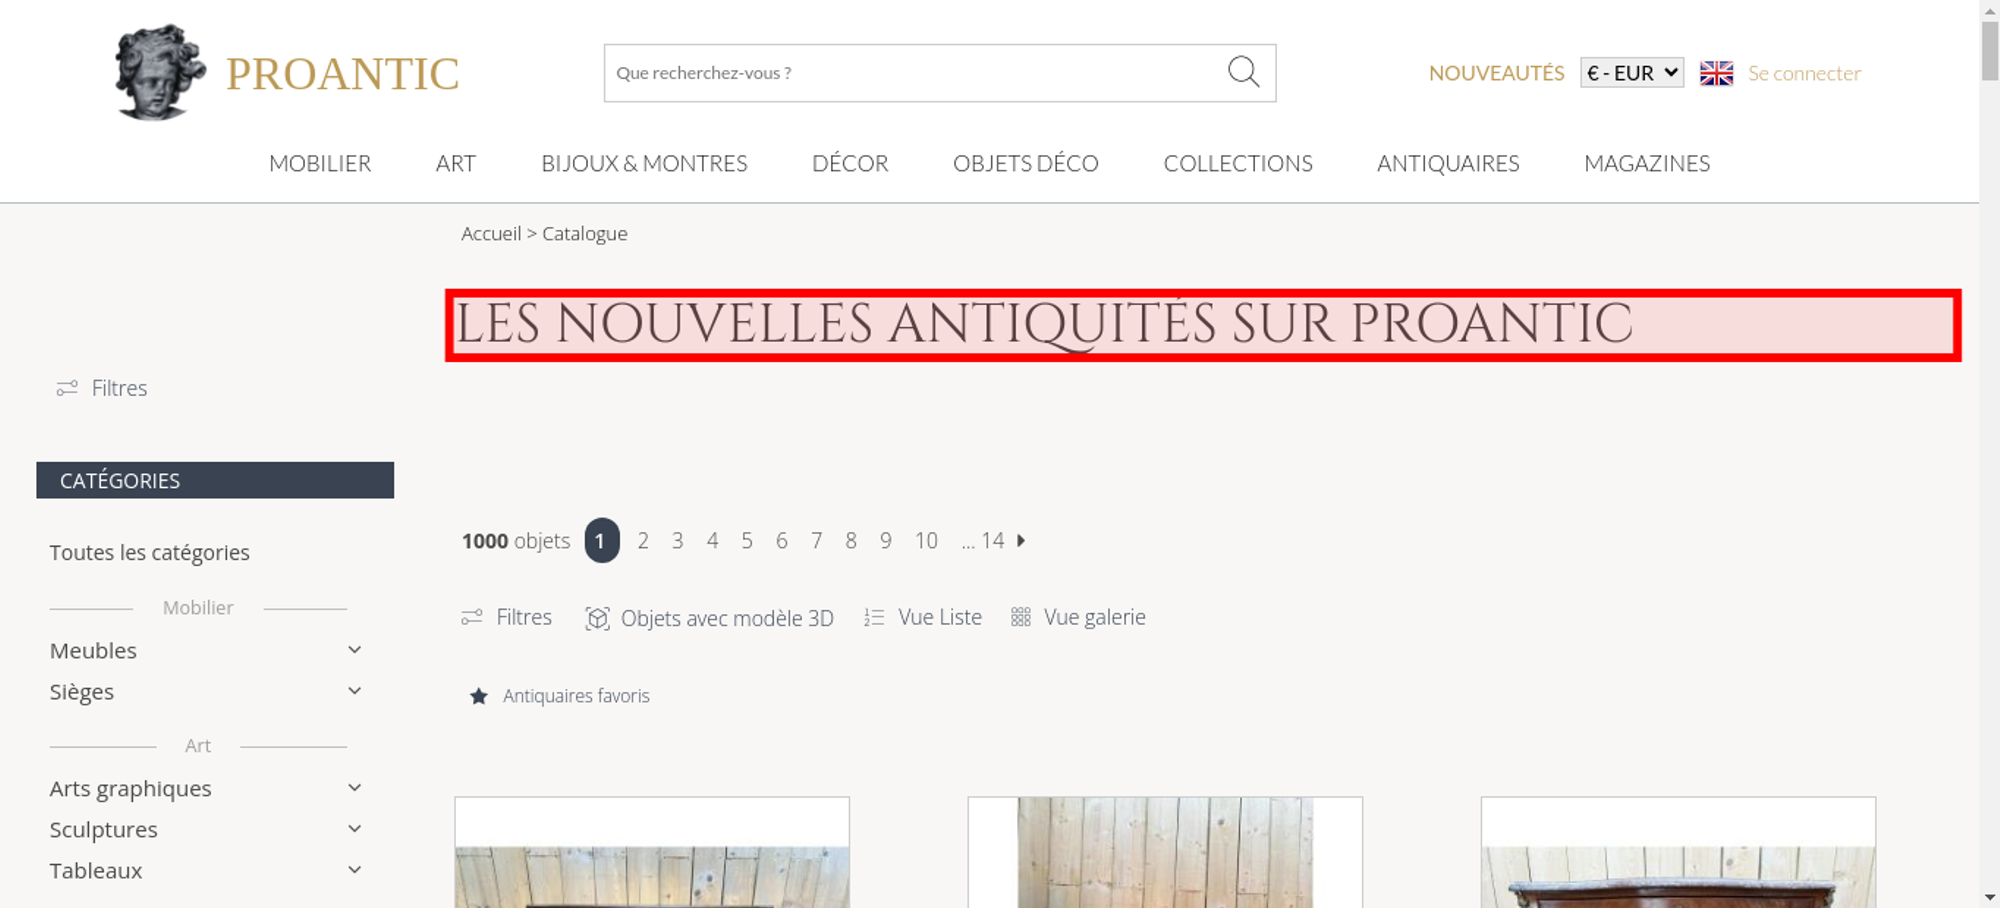Go to next page with pagination arrow
Viewport: 2000px width, 908px height.
[1021, 540]
